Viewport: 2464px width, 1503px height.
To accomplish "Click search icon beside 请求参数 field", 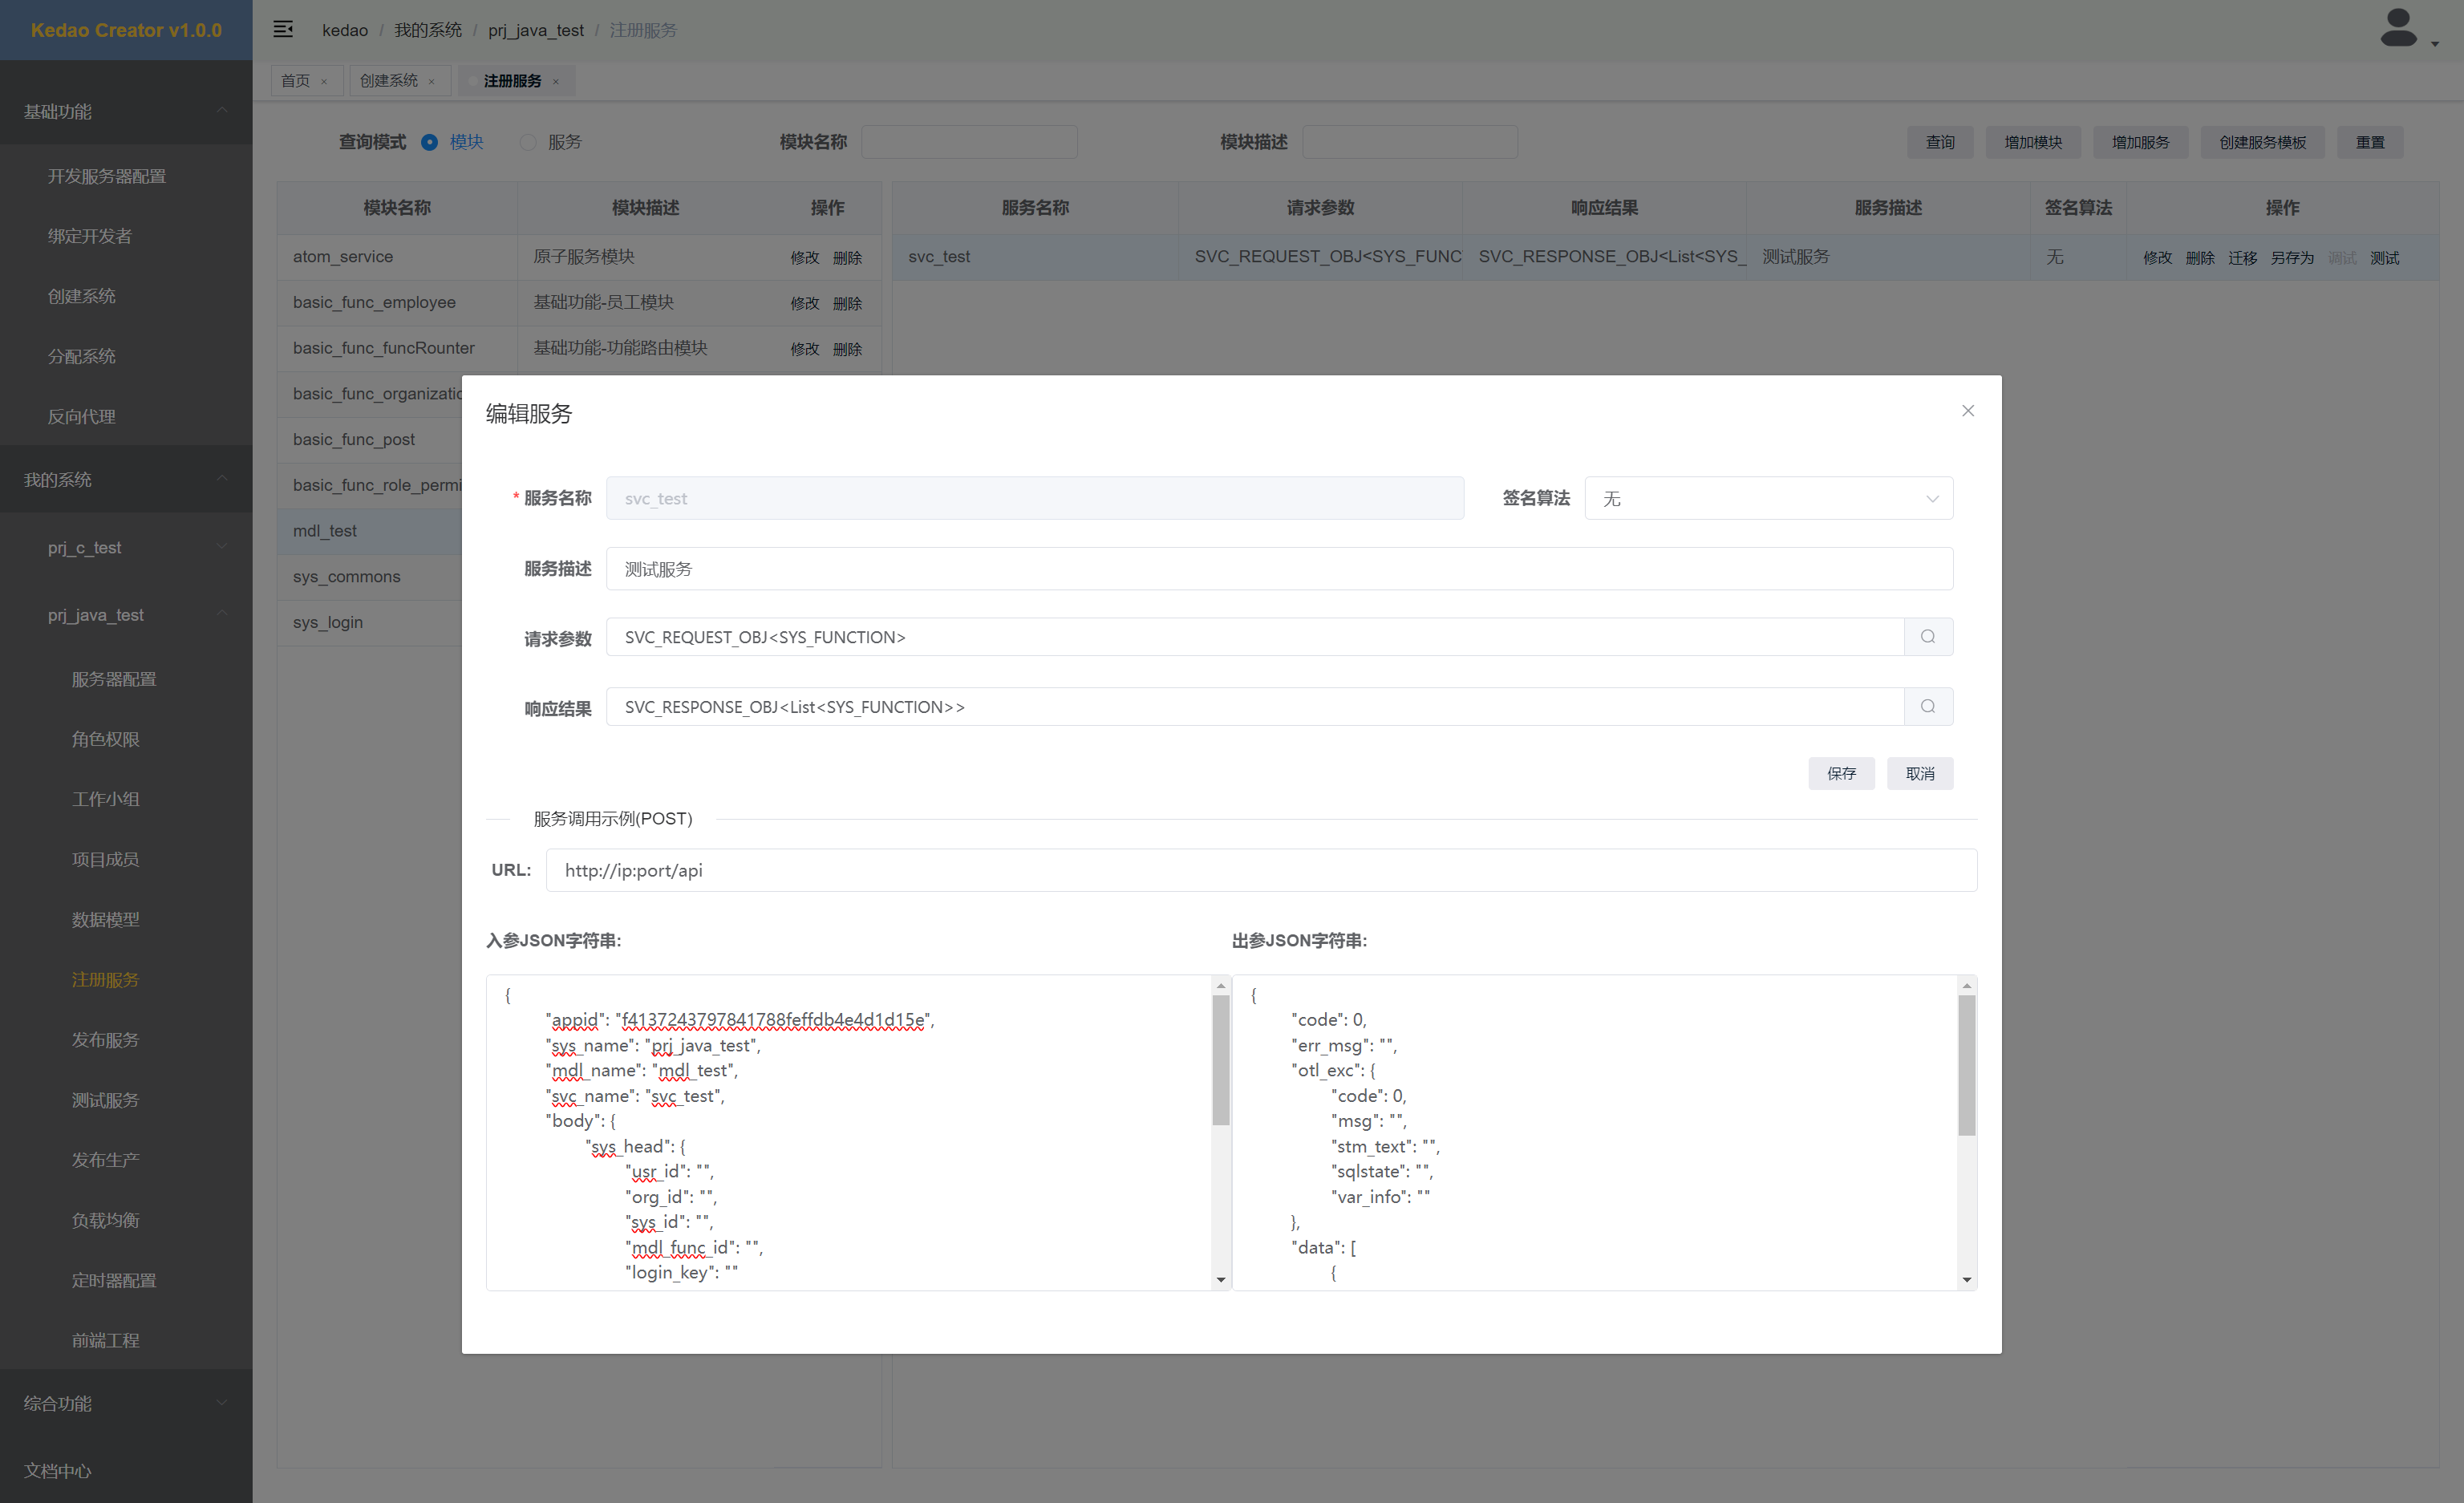I will pos(1927,637).
